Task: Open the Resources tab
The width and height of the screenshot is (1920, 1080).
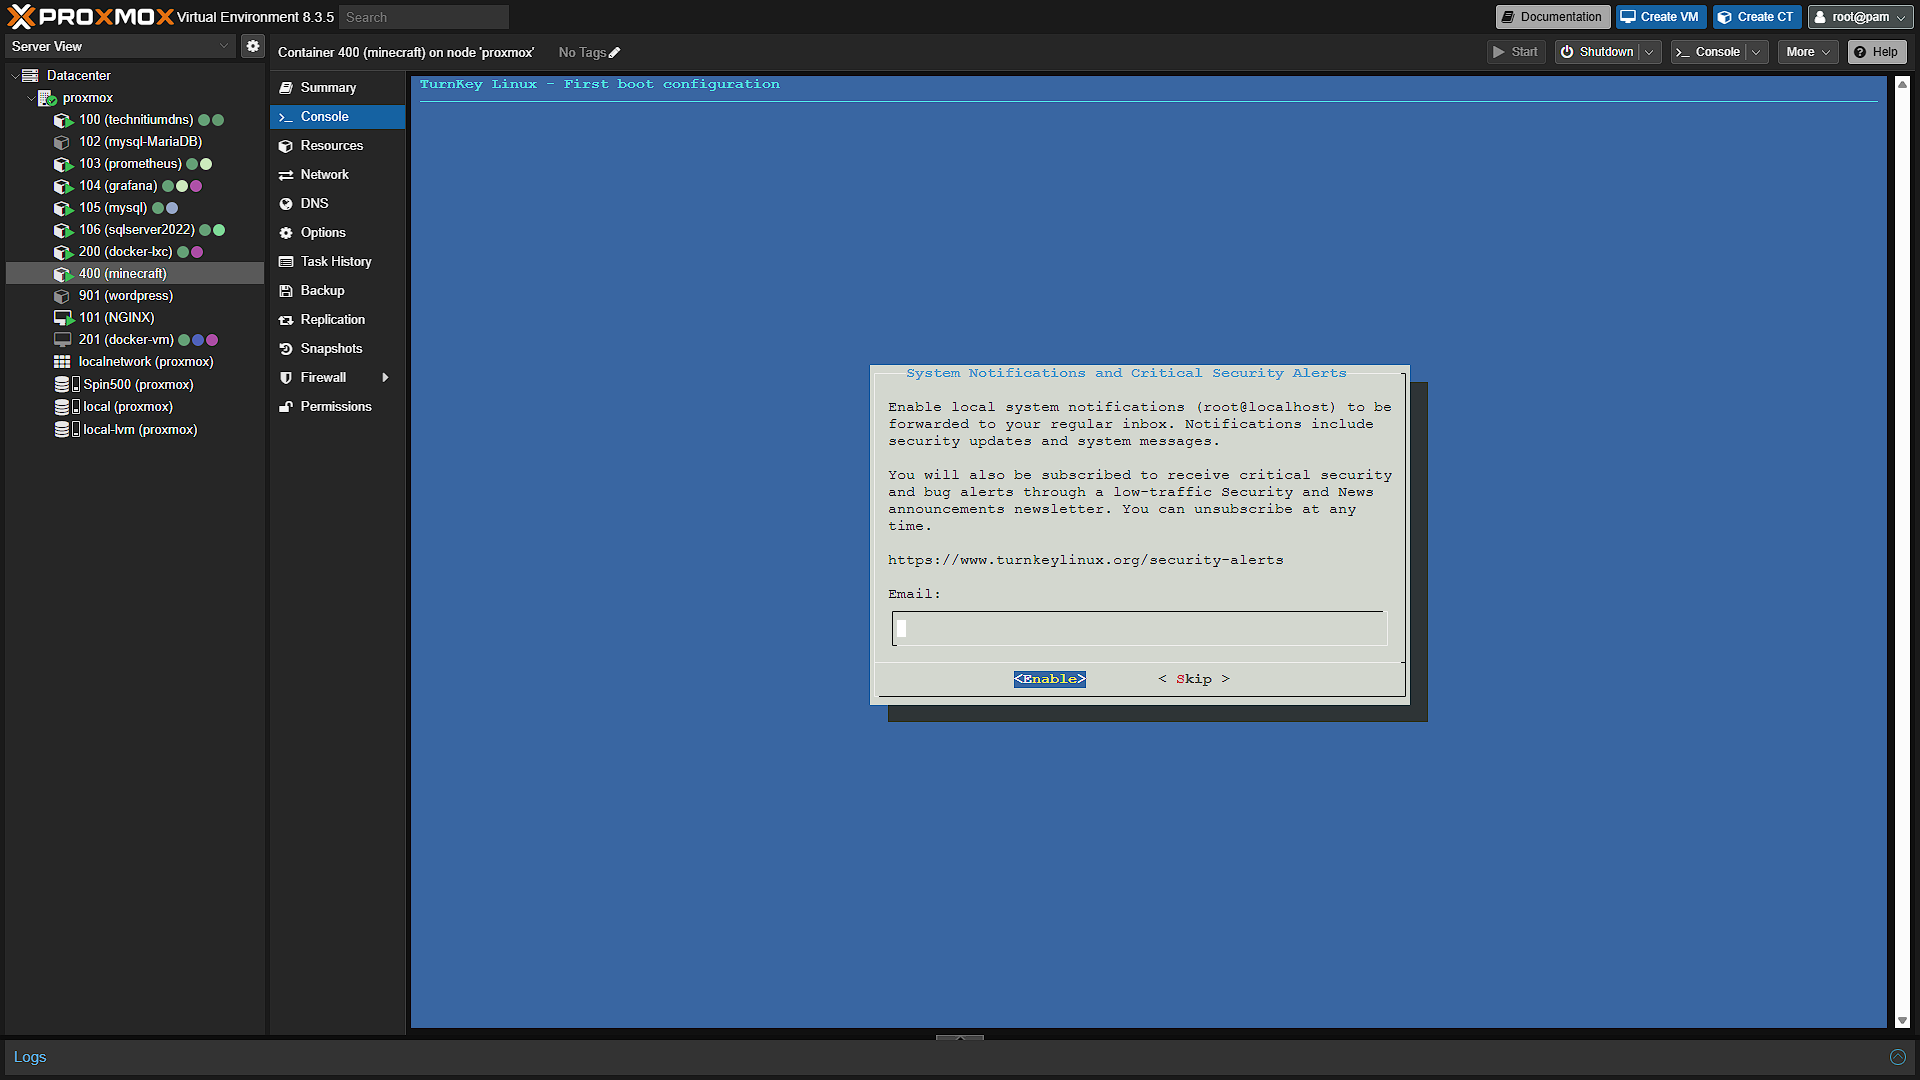Action: click(x=337, y=145)
